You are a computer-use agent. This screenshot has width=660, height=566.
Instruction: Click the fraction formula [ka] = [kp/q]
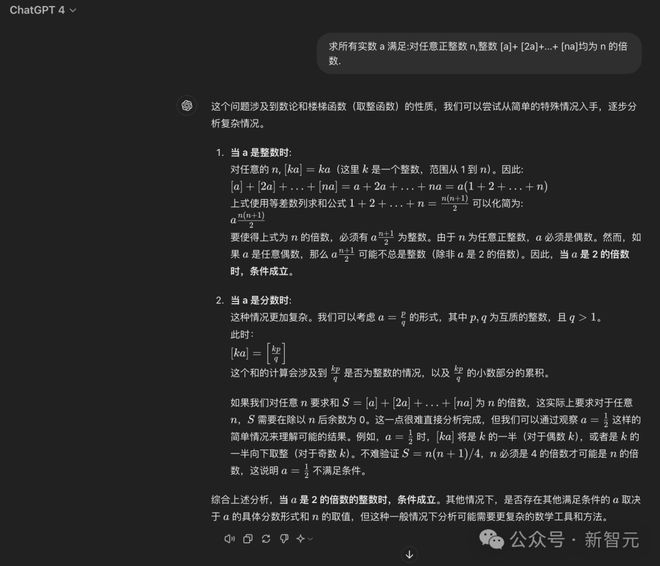pos(258,353)
